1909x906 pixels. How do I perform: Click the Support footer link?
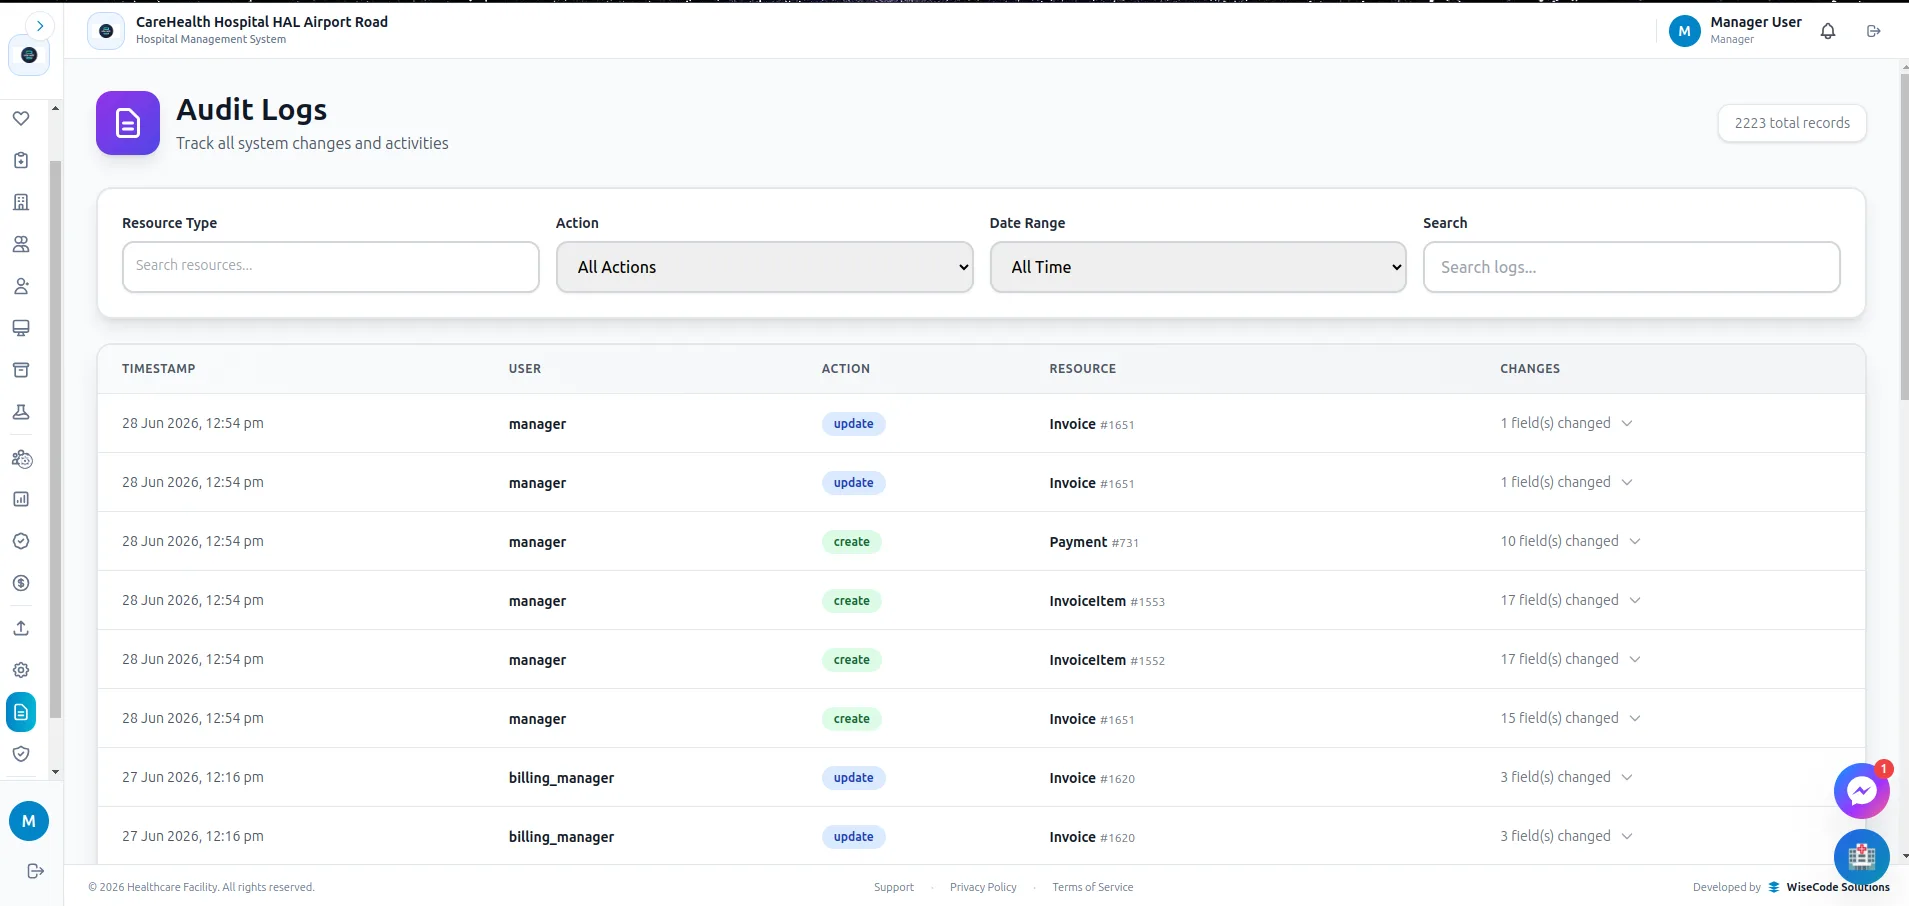click(894, 887)
